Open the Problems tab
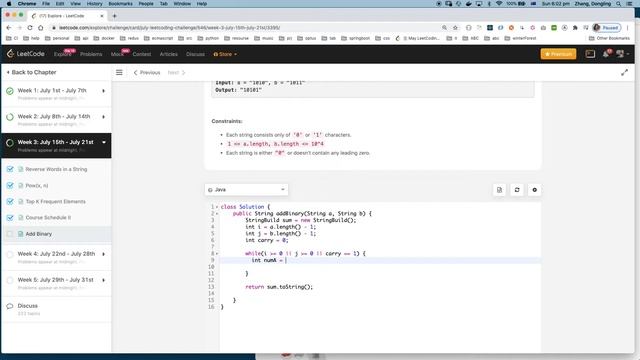This screenshot has height=360, width=640. 91,54
